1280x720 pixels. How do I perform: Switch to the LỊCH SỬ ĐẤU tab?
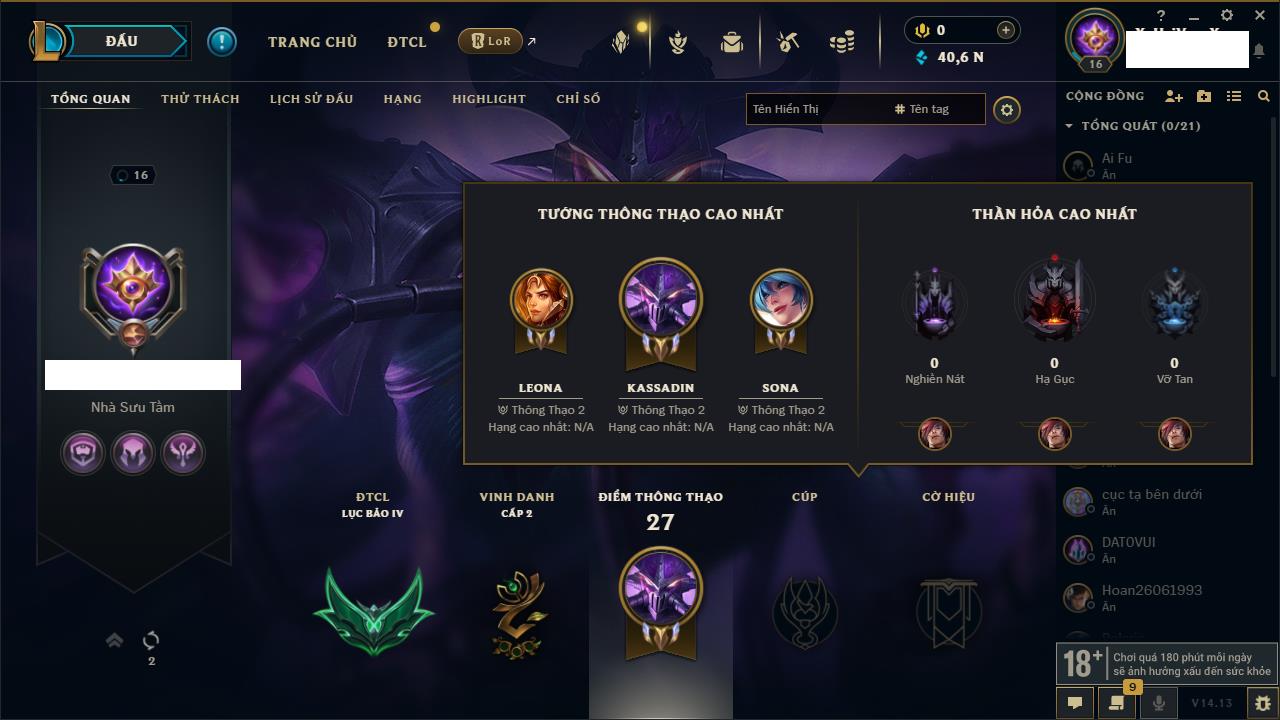point(311,99)
